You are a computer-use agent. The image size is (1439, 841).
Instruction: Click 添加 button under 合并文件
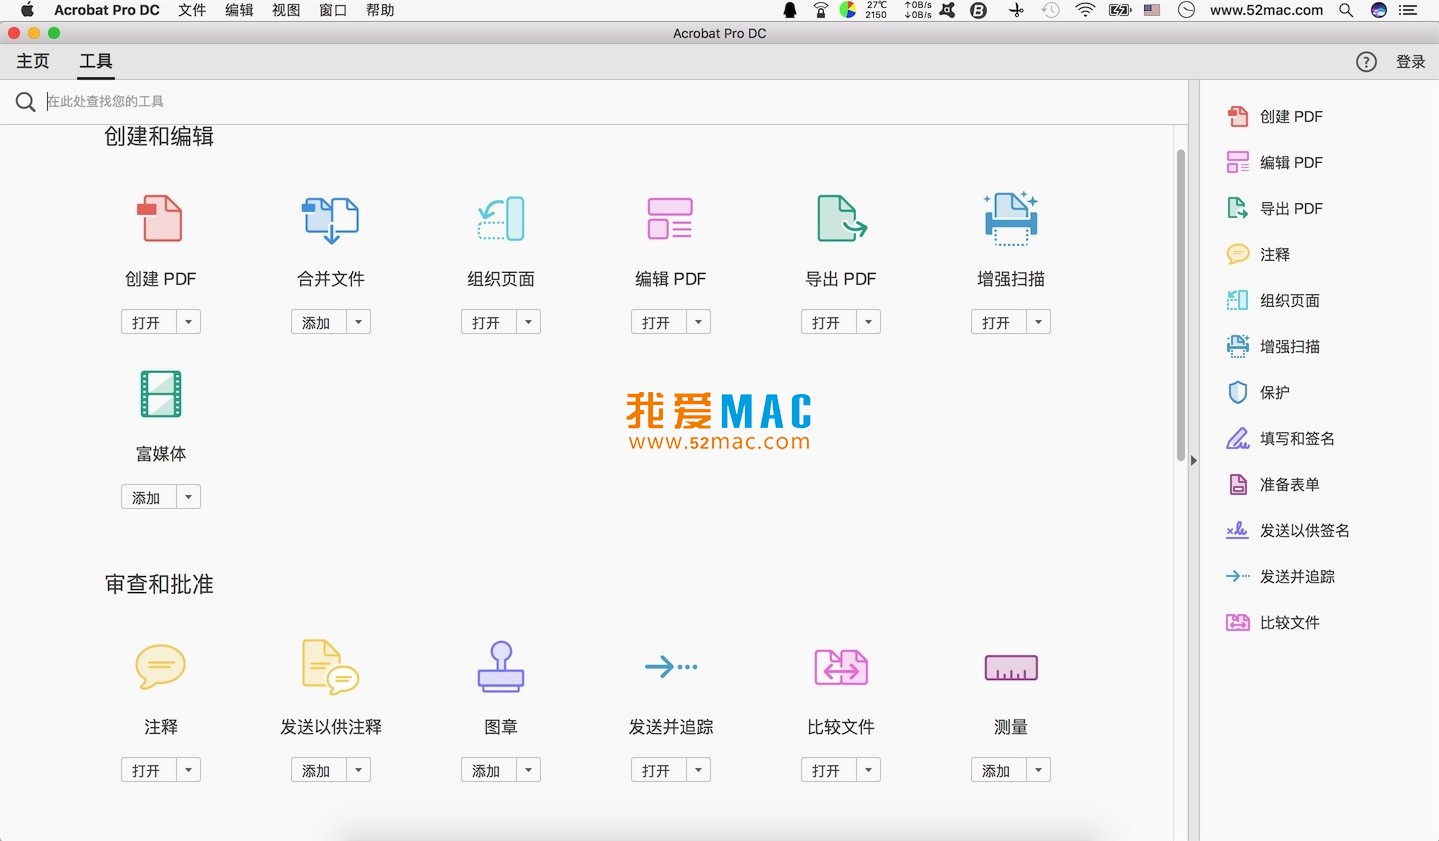(319, 322)
